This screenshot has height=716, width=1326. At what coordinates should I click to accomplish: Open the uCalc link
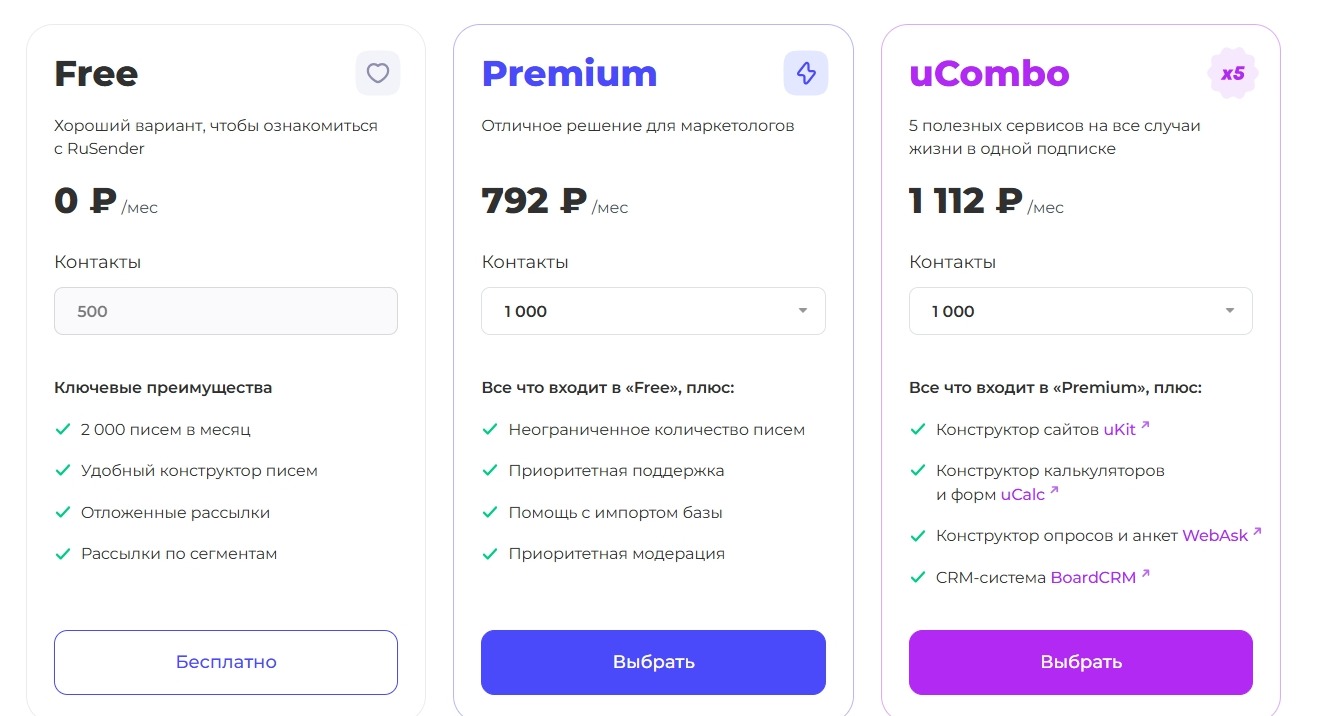[x=1022, y=495]
